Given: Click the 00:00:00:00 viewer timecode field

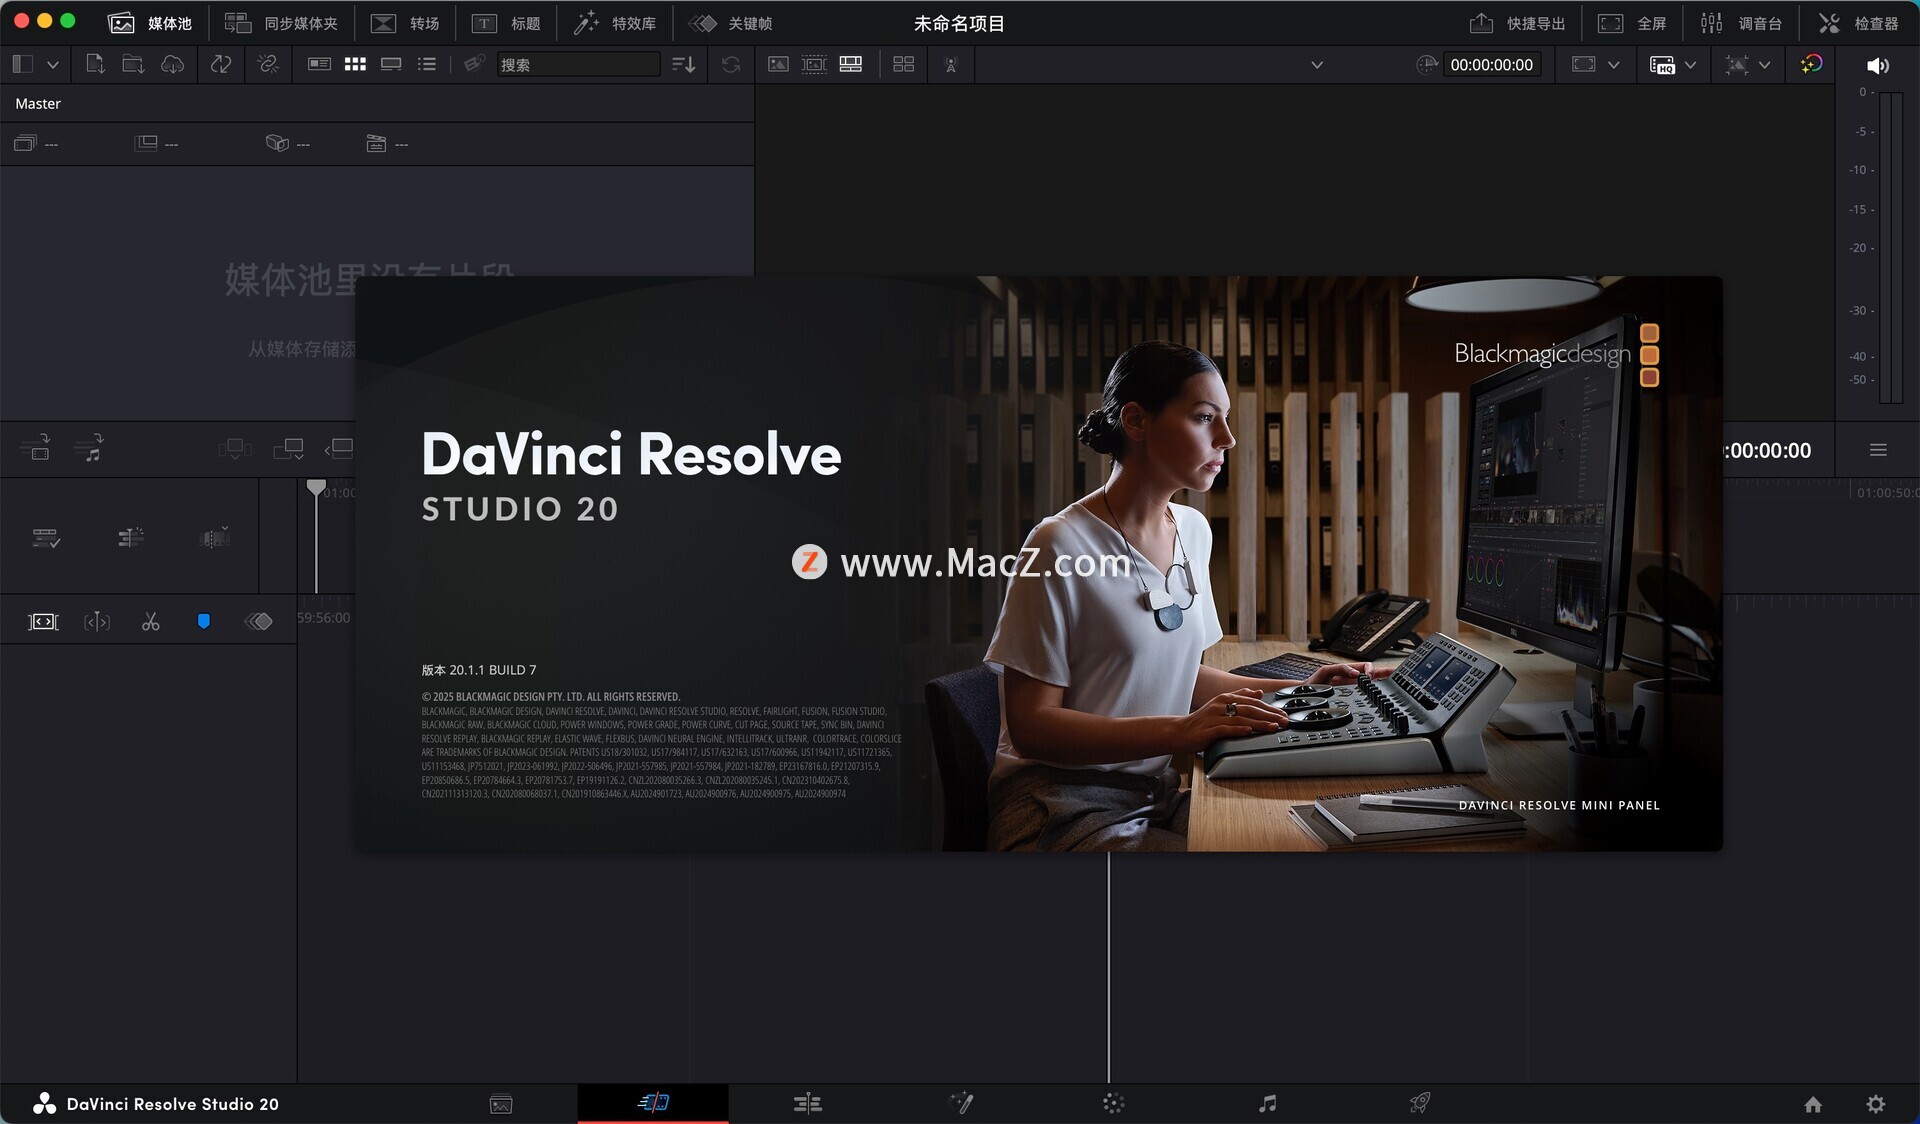Looking at the screenshot, I should click(x=1491, y=64).
